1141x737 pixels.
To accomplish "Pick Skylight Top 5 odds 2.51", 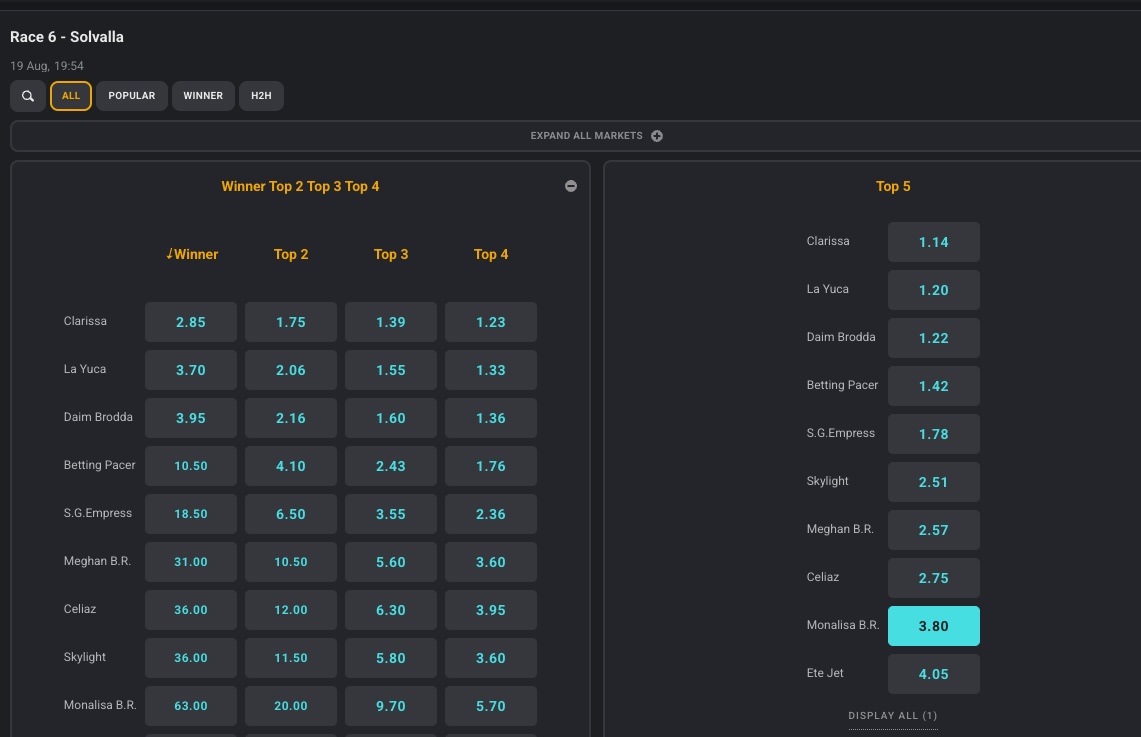I will [x=934, y=482].
